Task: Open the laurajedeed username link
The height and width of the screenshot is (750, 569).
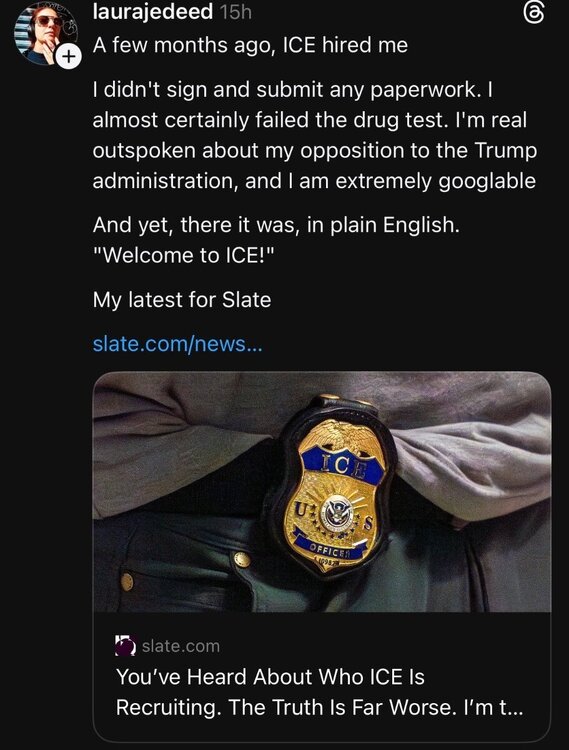Action: (x=153, y=12)
